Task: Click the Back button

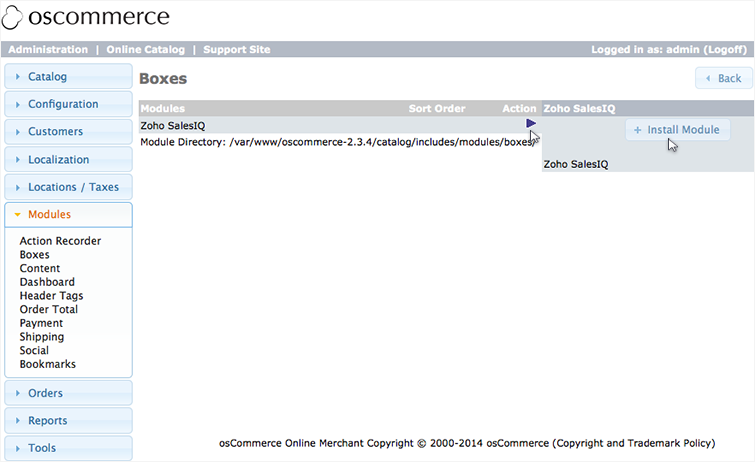Action: [x=724, y=78]
